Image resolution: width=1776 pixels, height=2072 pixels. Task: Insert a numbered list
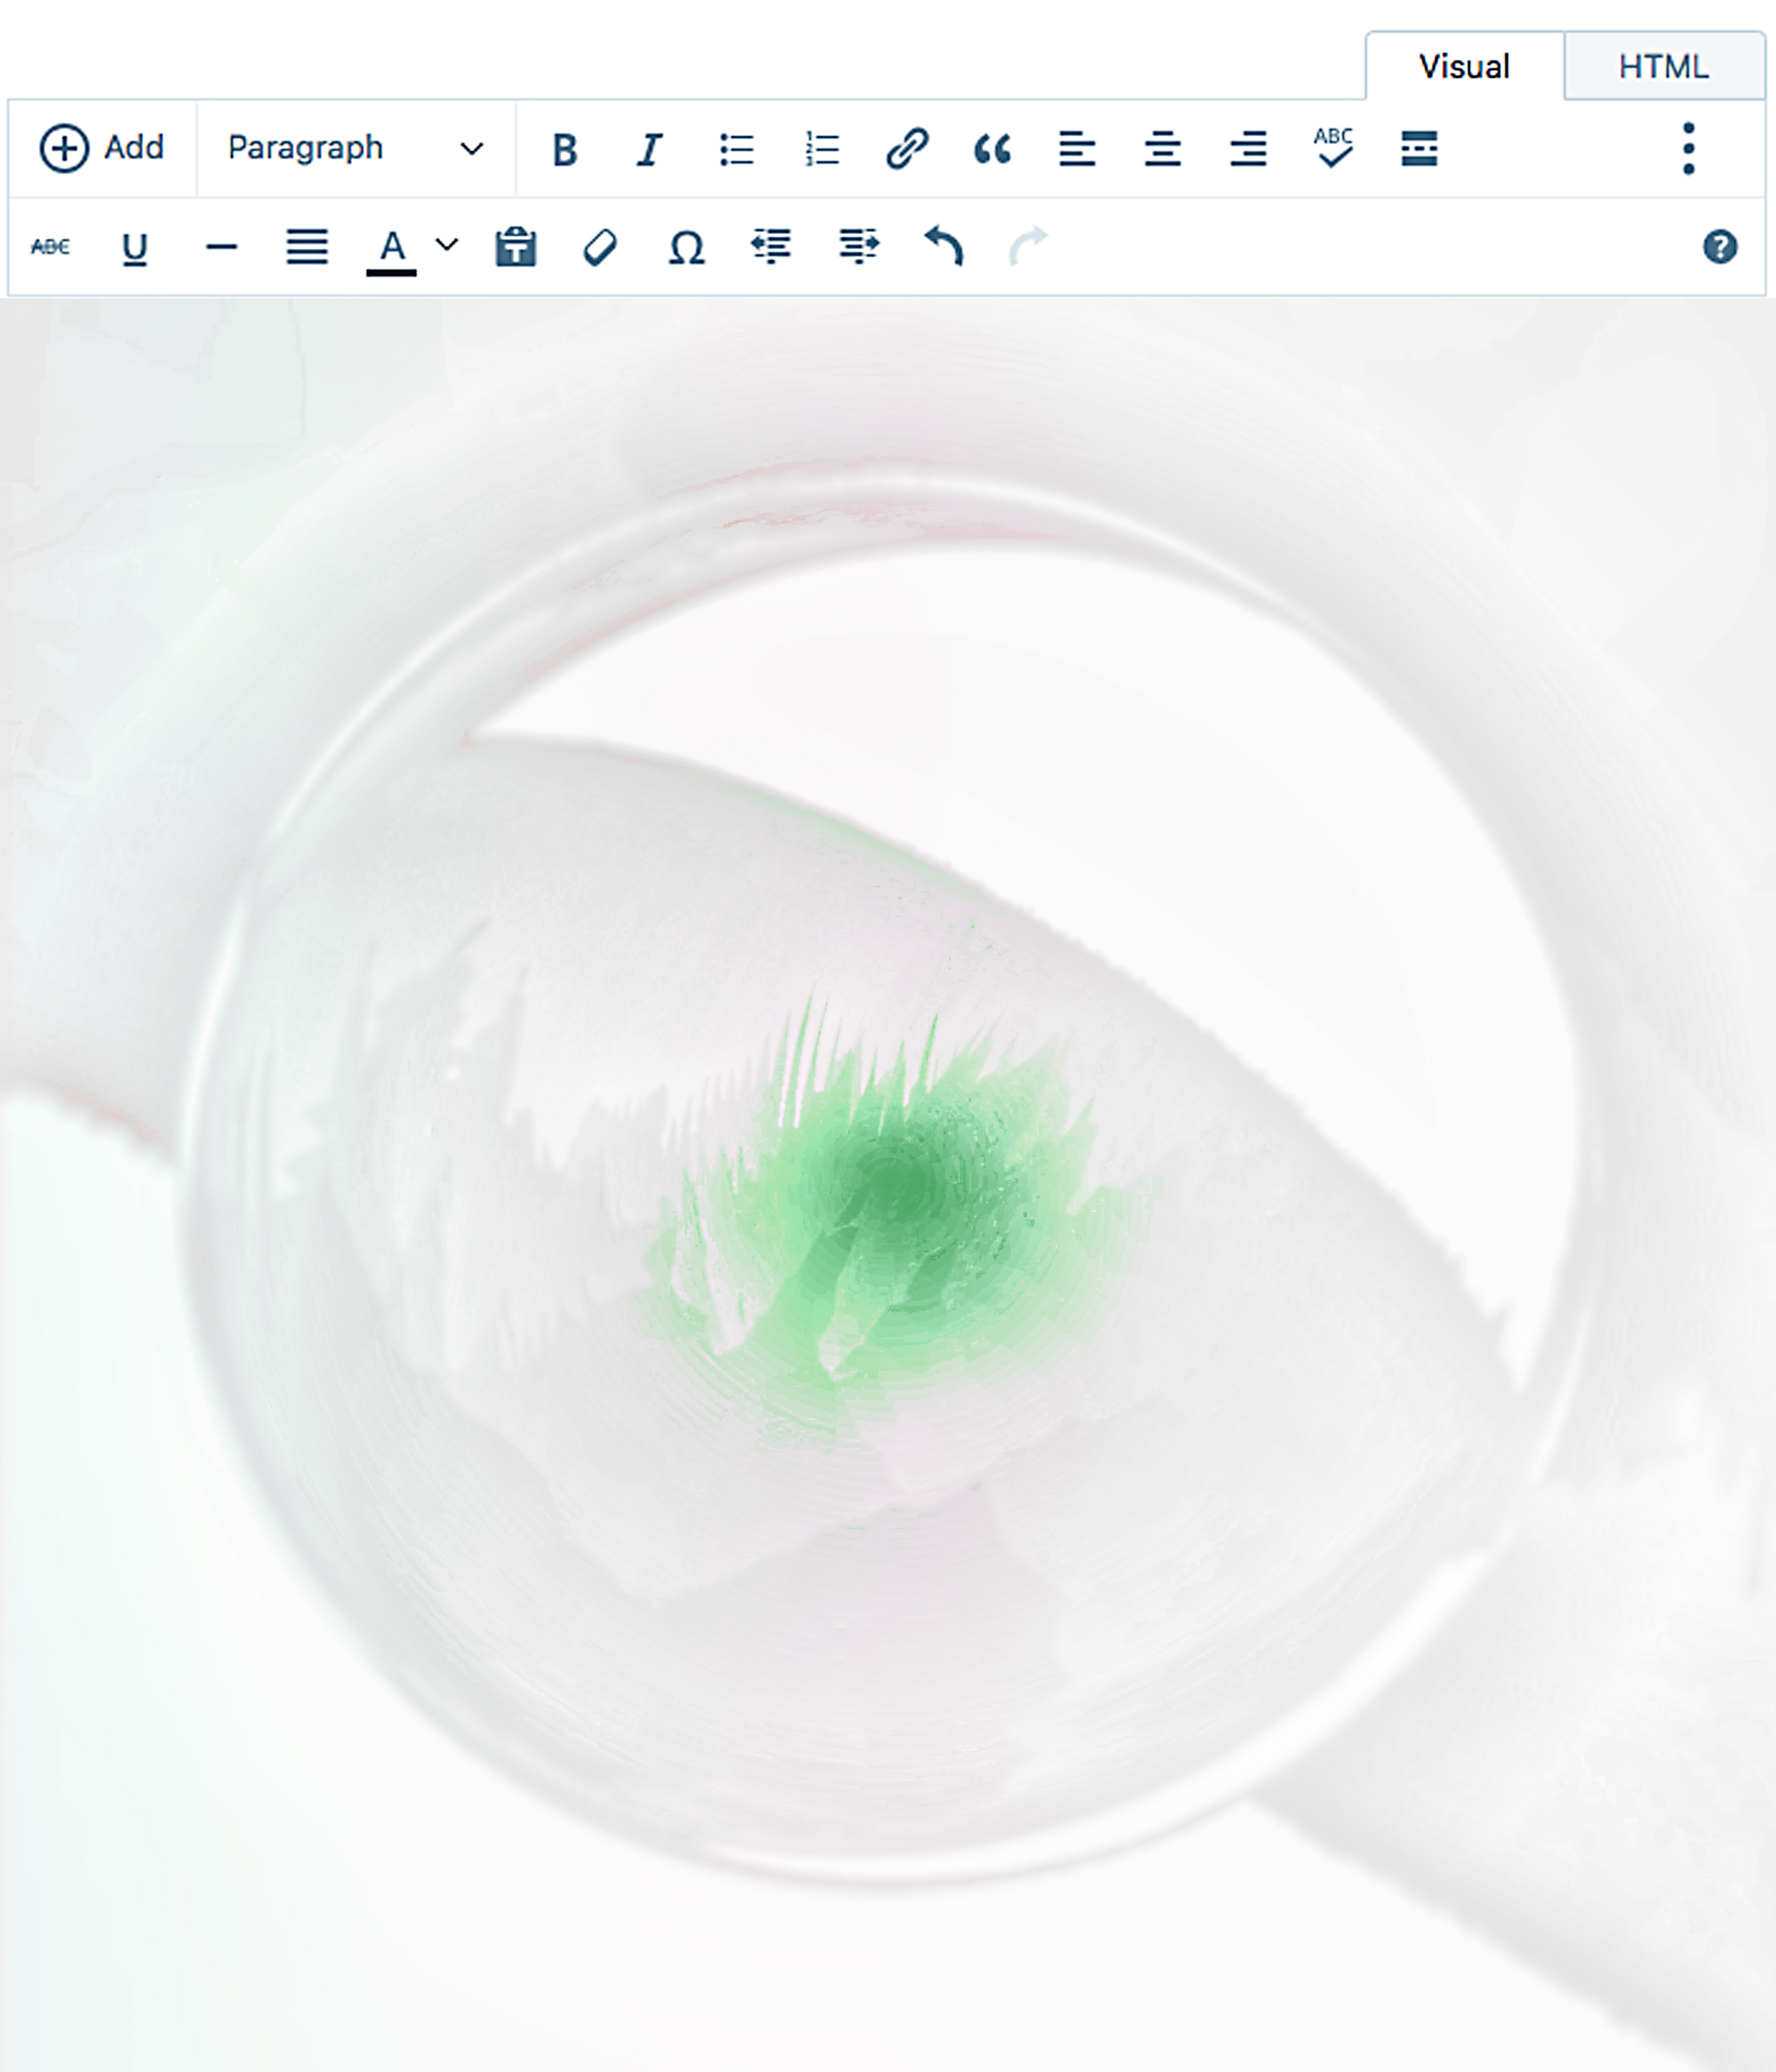click(x=822, y=150)
